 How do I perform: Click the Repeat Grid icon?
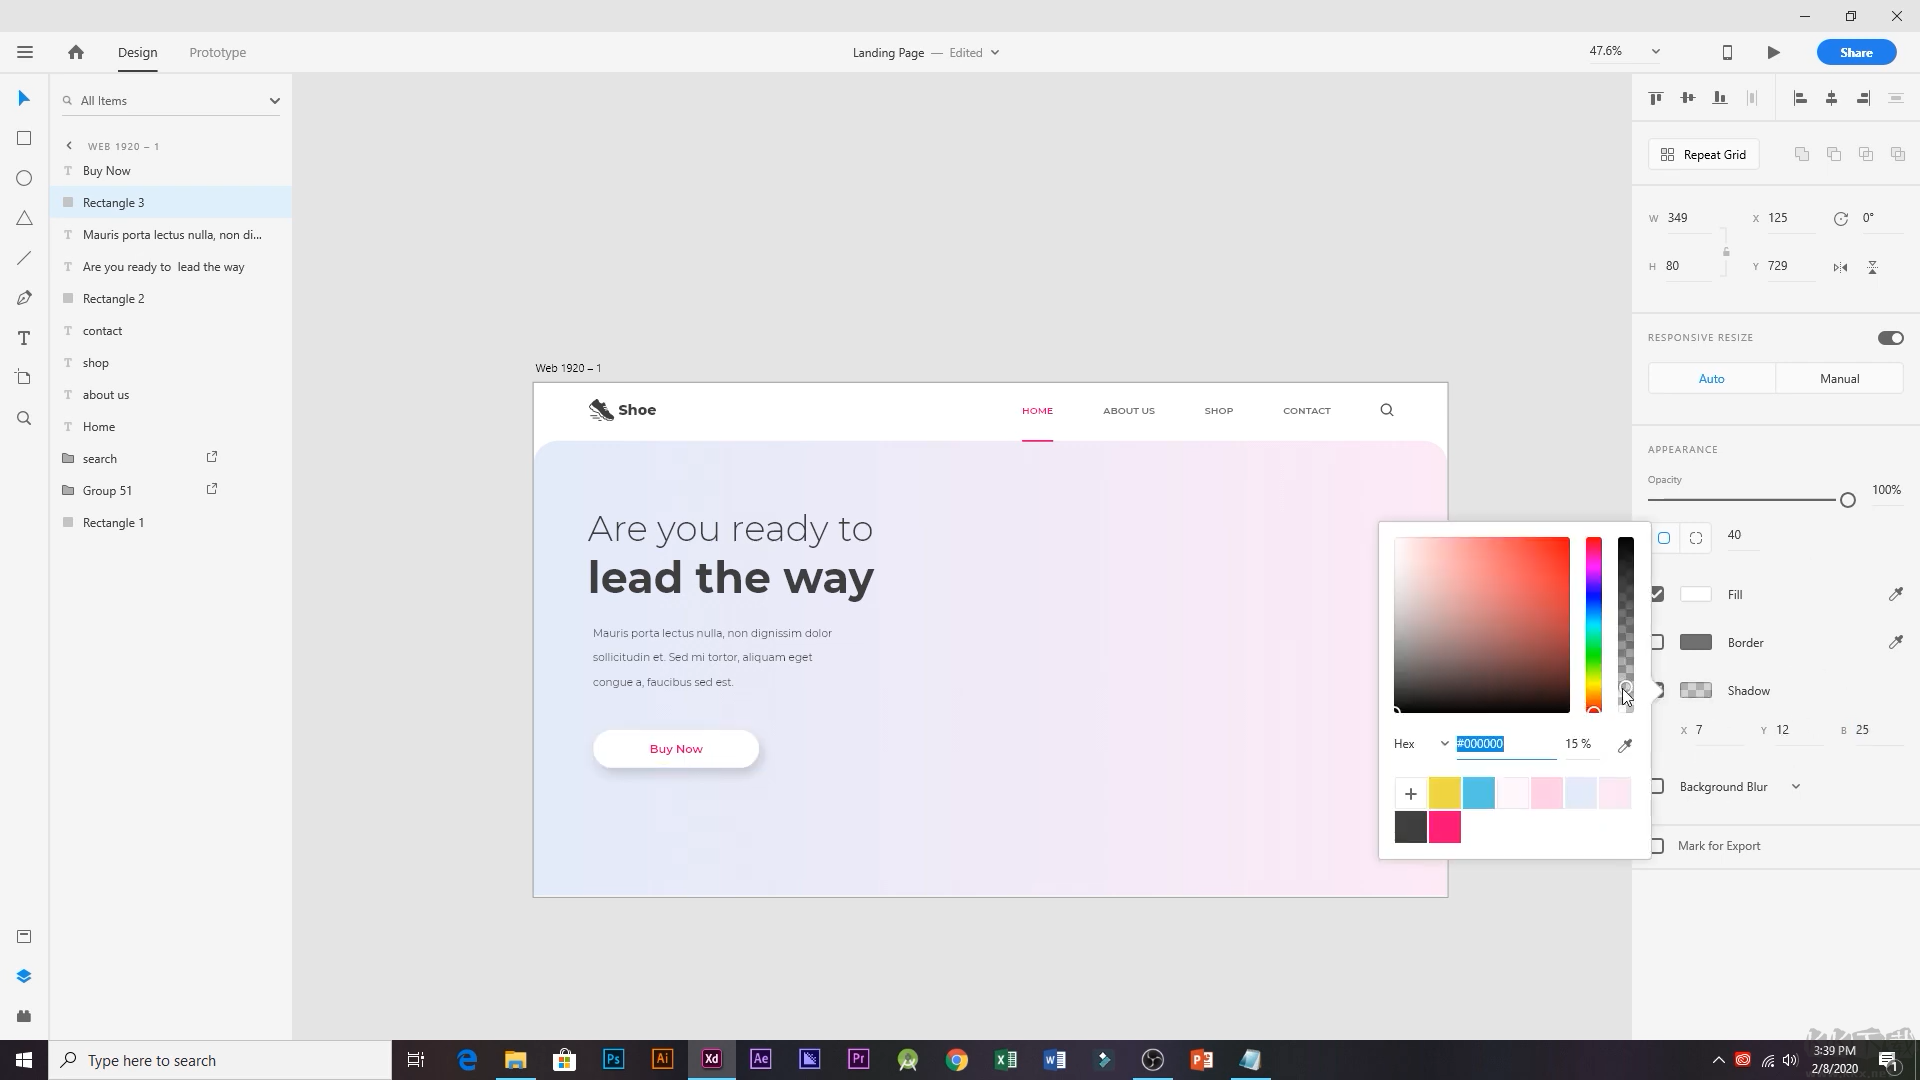pos(1668,154)
